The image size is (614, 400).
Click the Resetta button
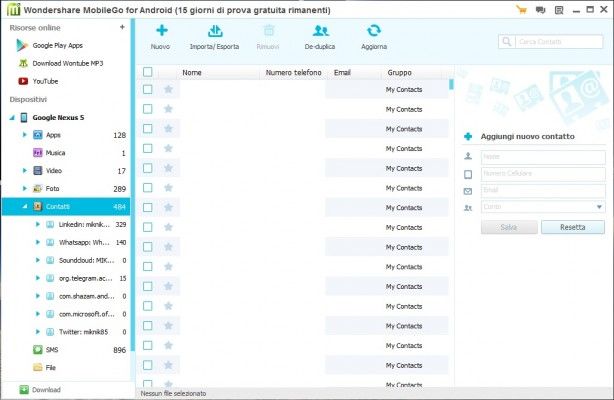click(x=572, y=227)
